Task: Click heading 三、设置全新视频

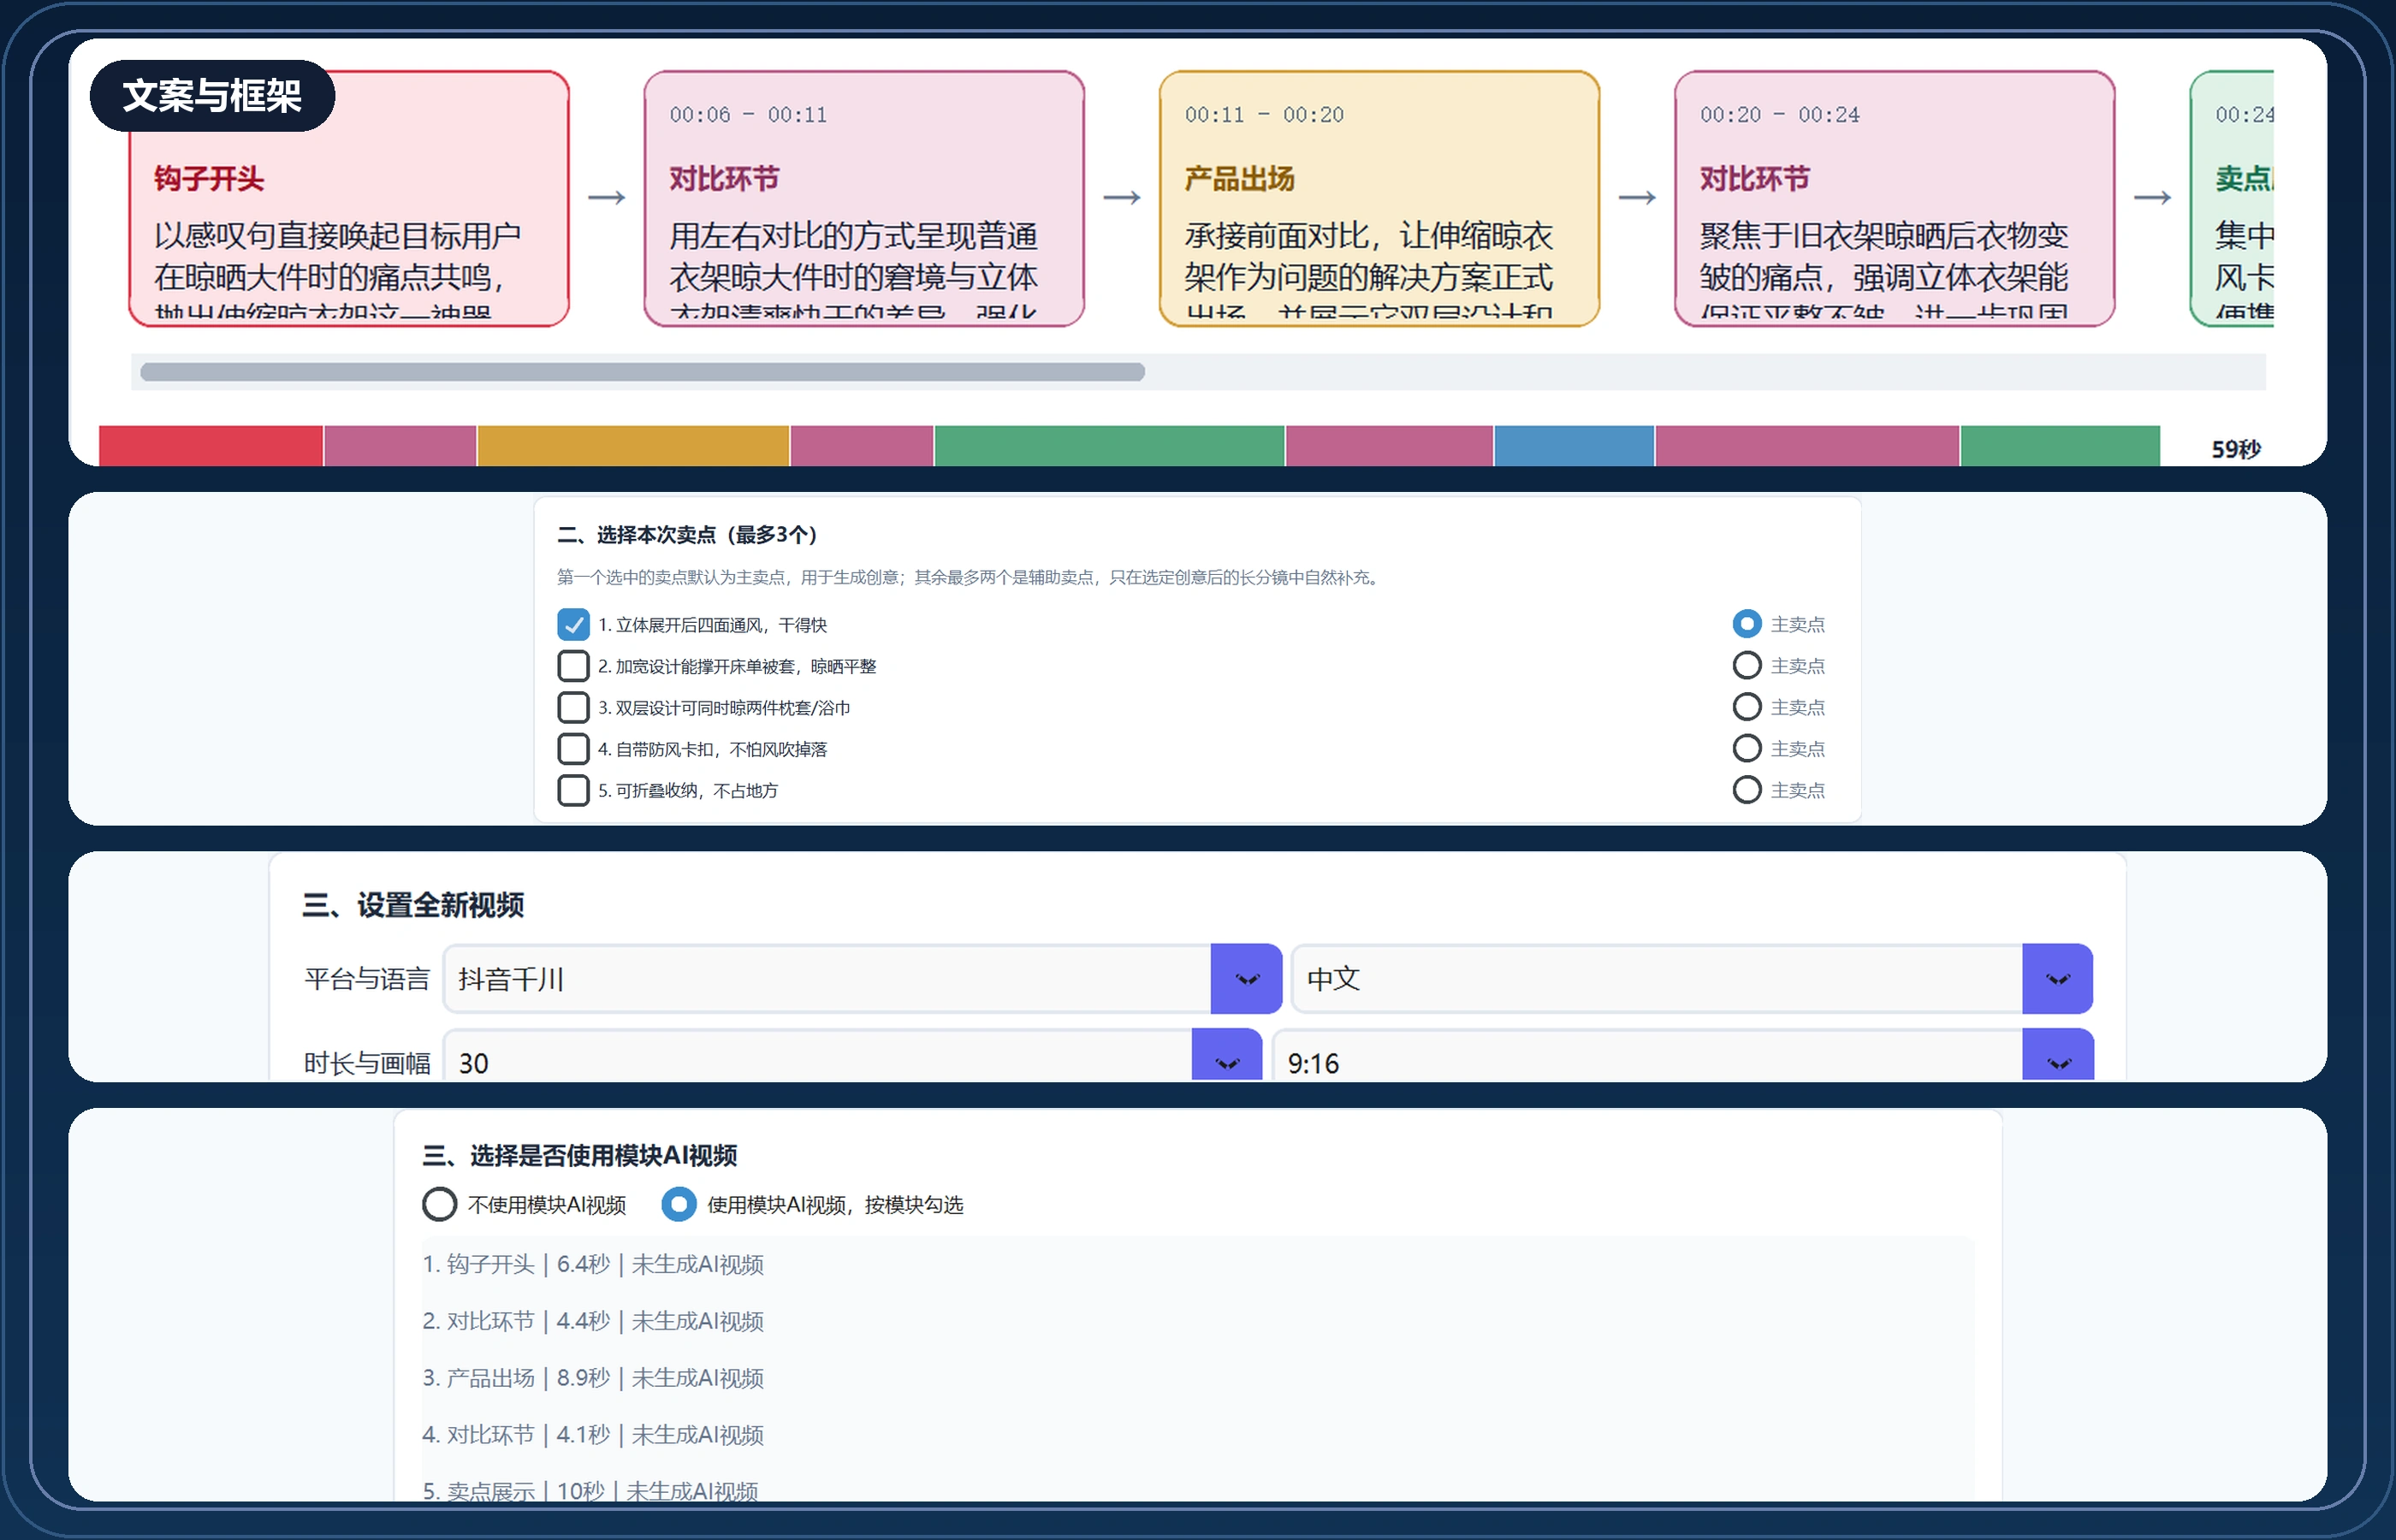Action: click(413, 905)
